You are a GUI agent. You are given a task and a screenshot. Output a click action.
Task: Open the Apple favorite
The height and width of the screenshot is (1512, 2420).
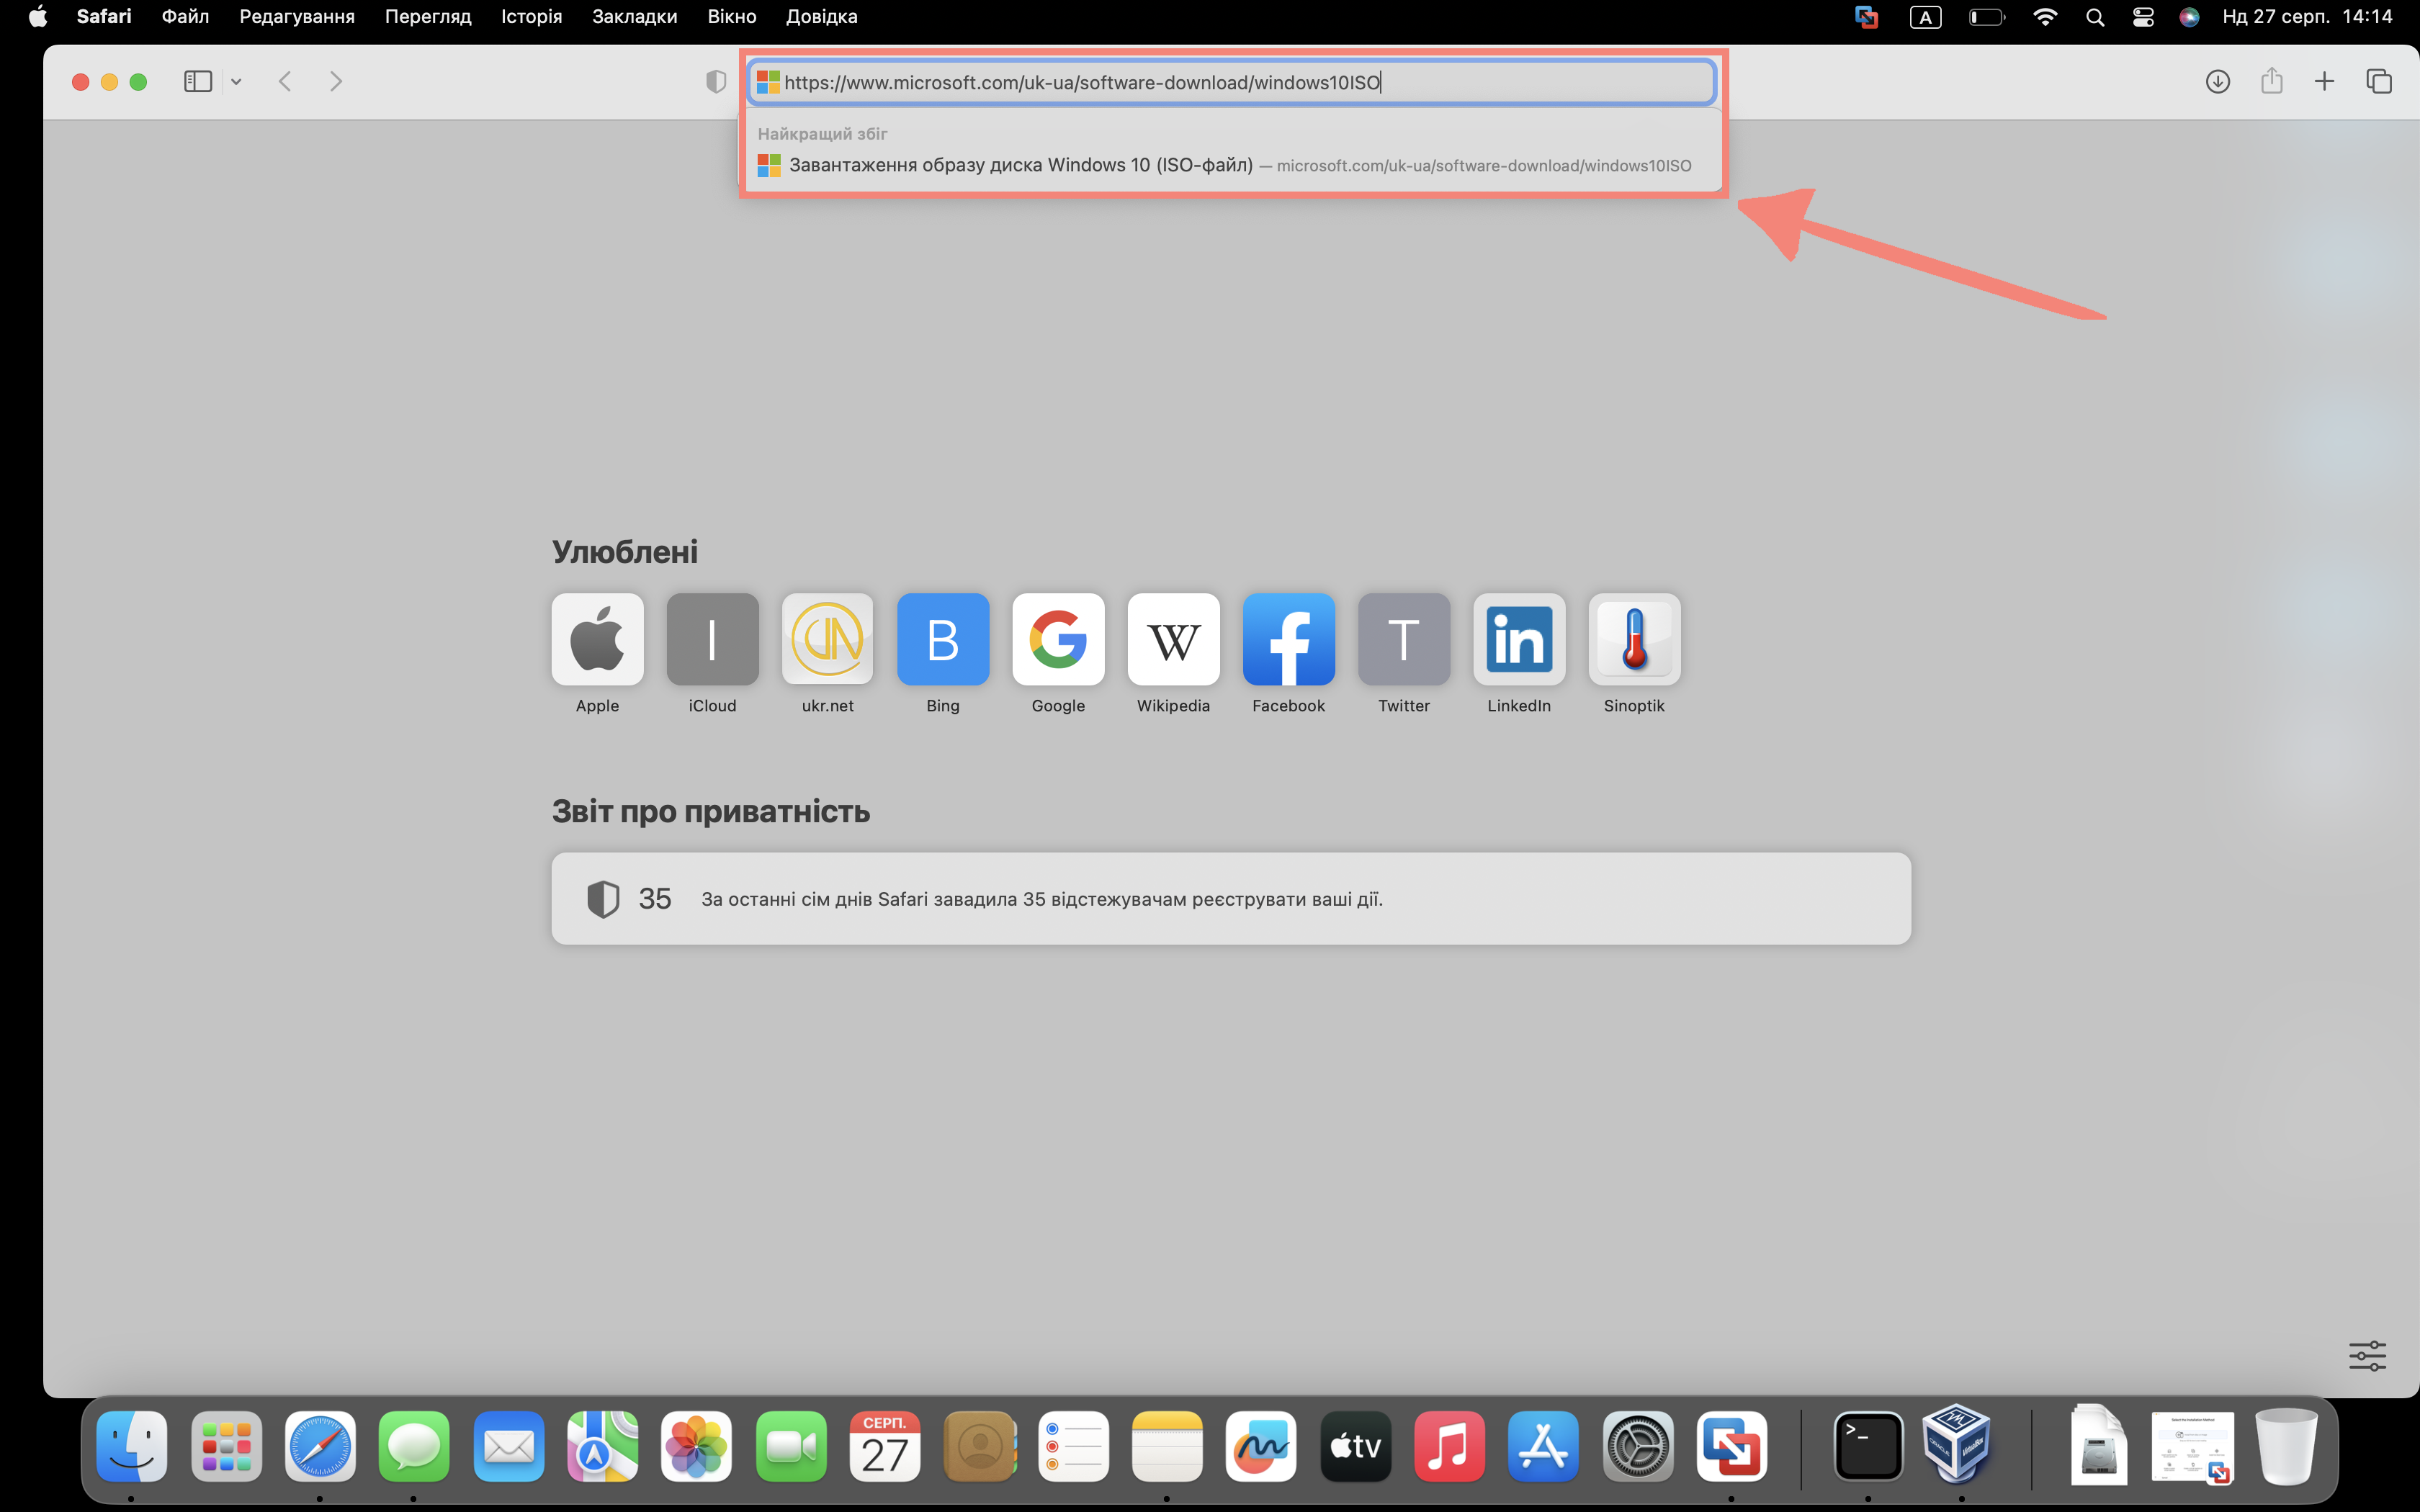click(x=597, y=639)
